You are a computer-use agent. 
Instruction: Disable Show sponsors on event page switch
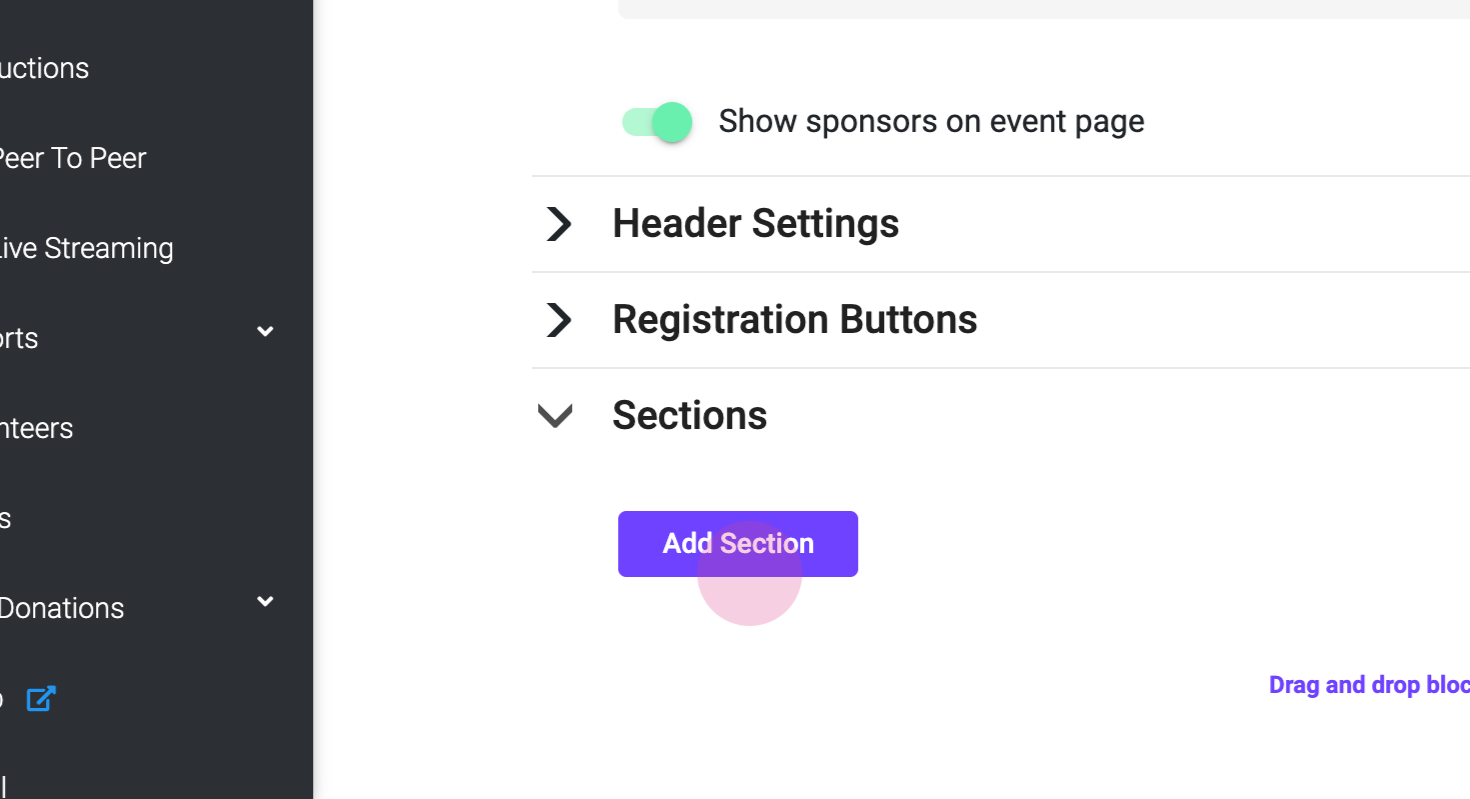(657, 122)
